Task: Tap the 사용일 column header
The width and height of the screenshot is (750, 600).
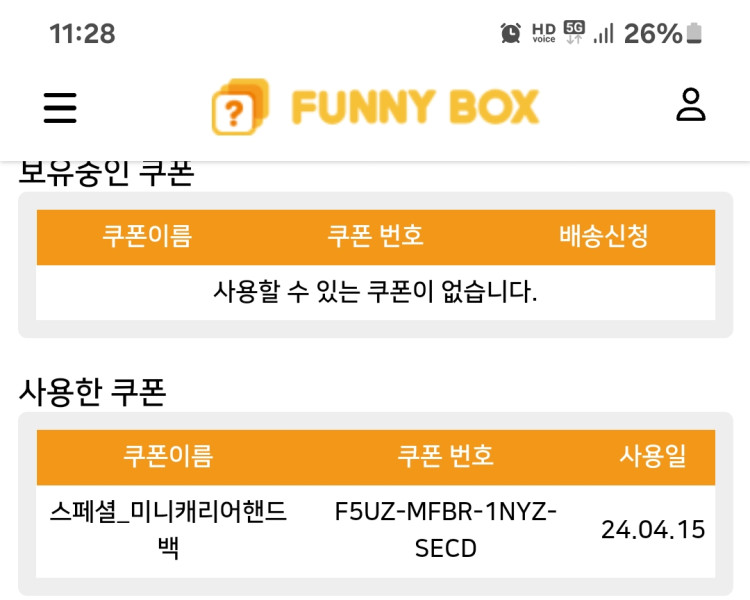Action: [x=653, y=457]
